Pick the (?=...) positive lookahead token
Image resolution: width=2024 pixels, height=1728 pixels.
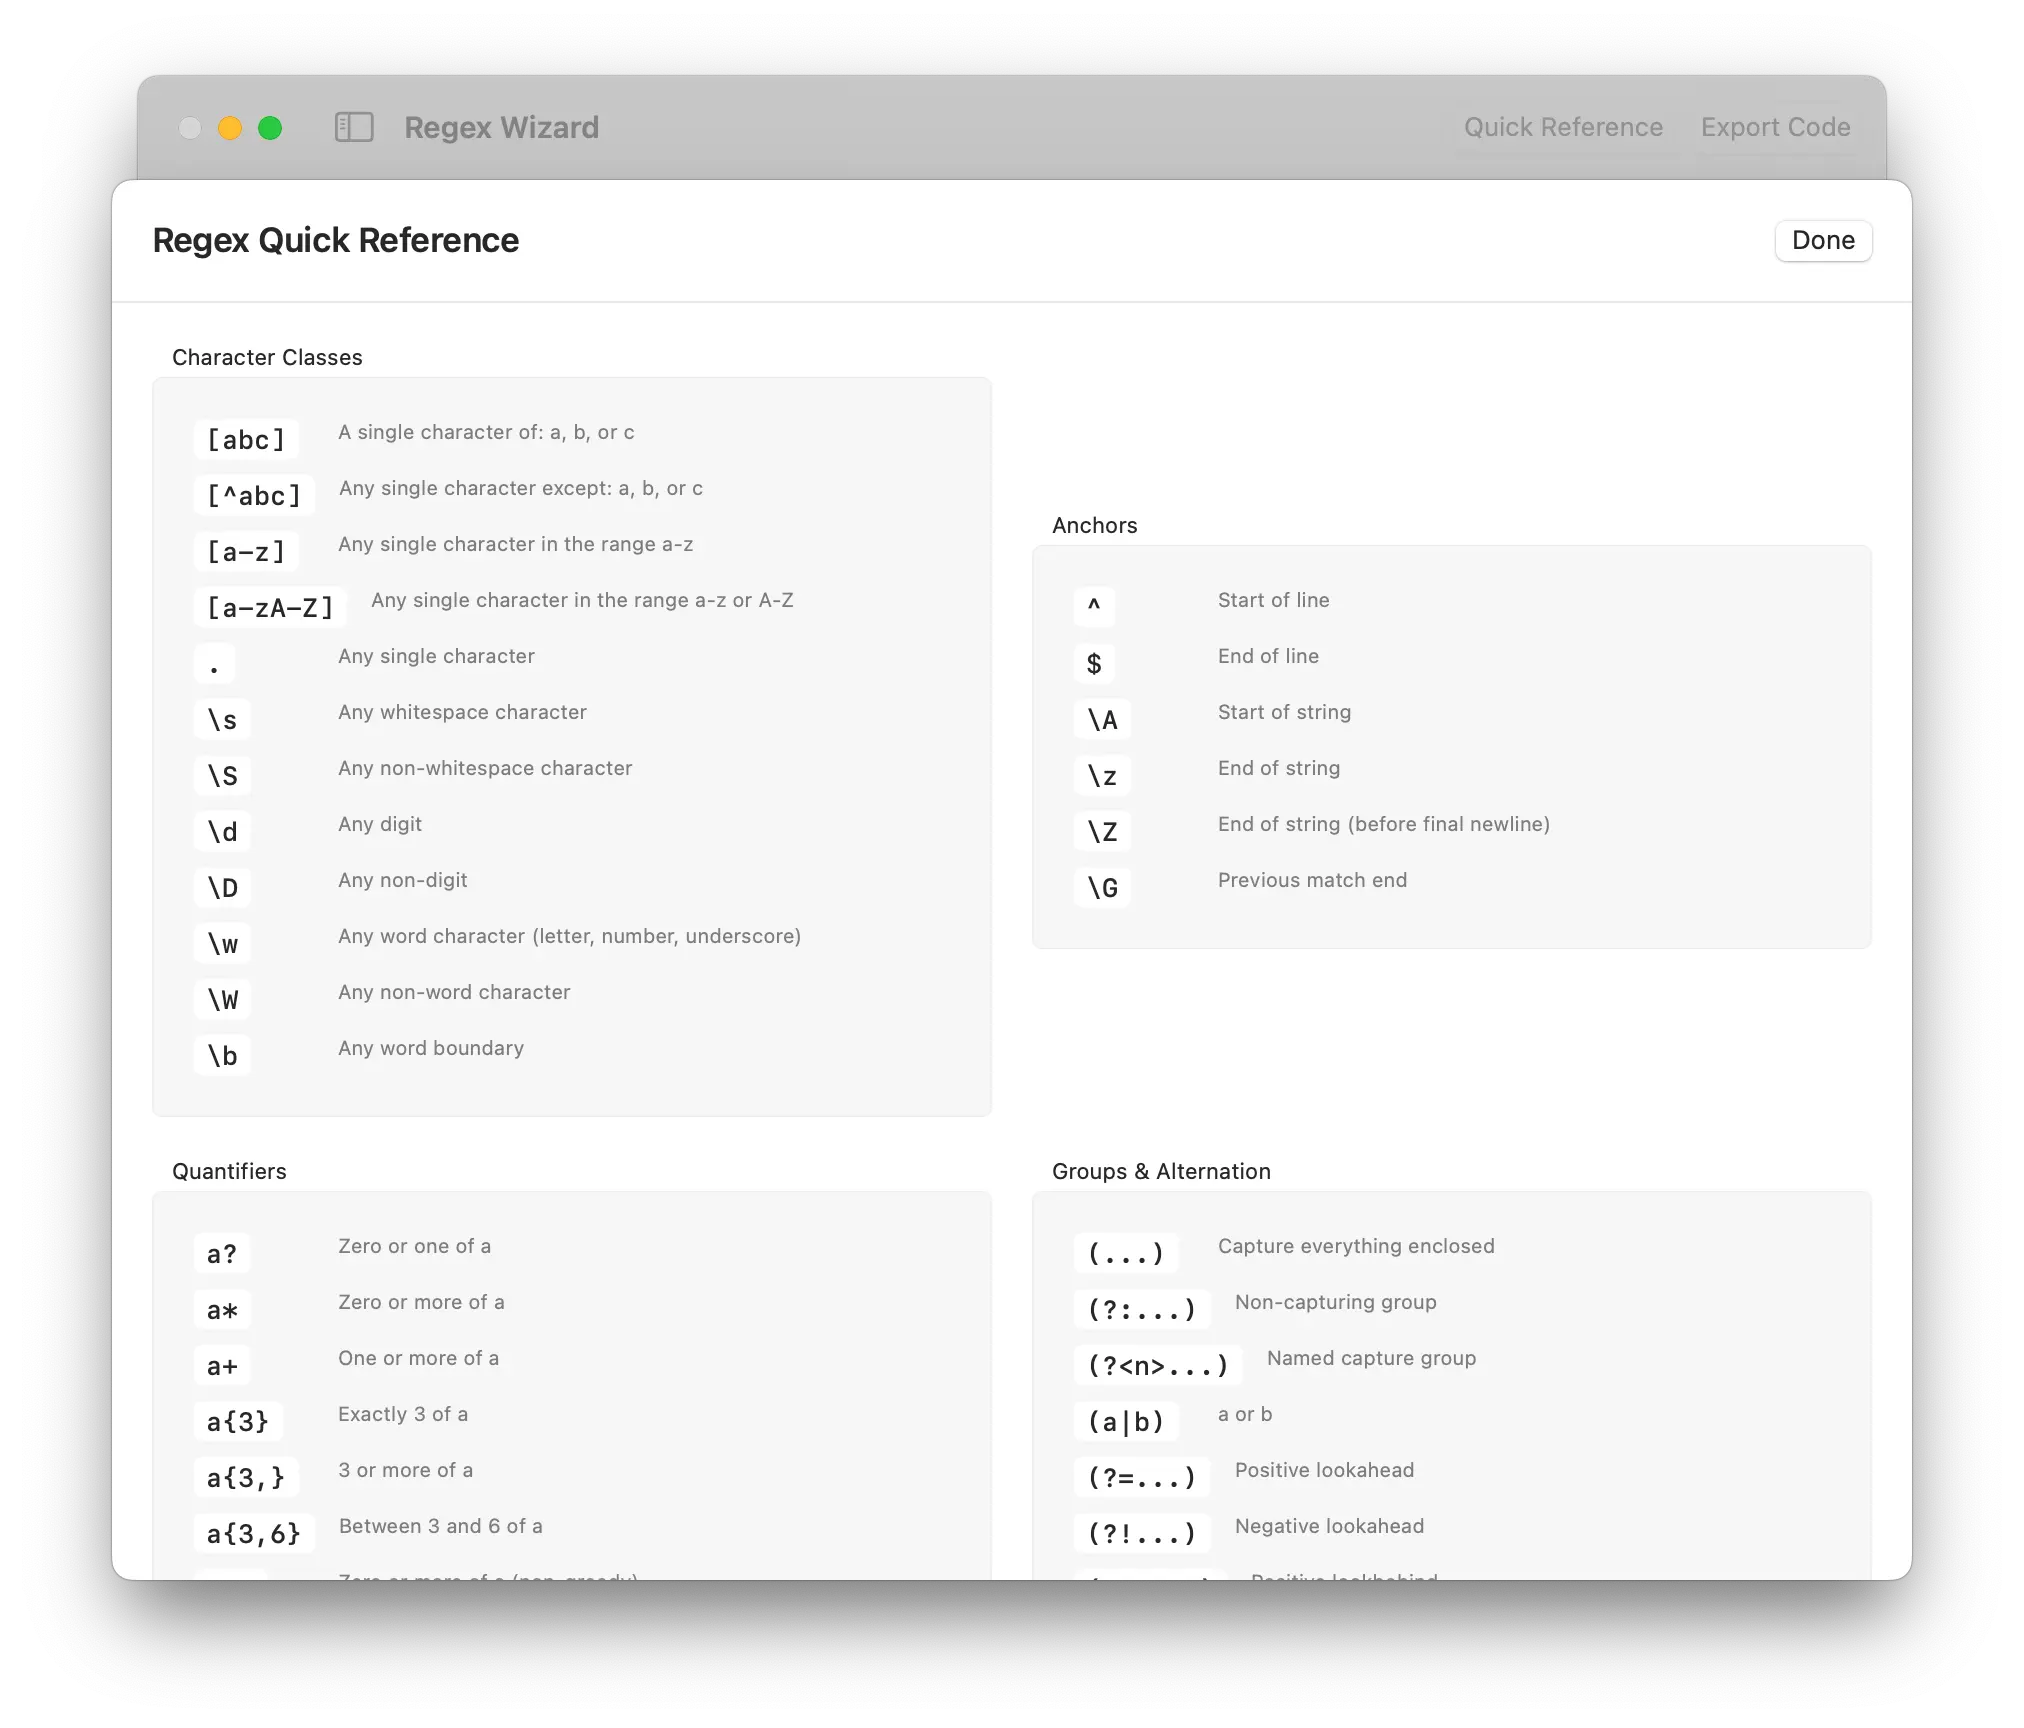1141,1478
